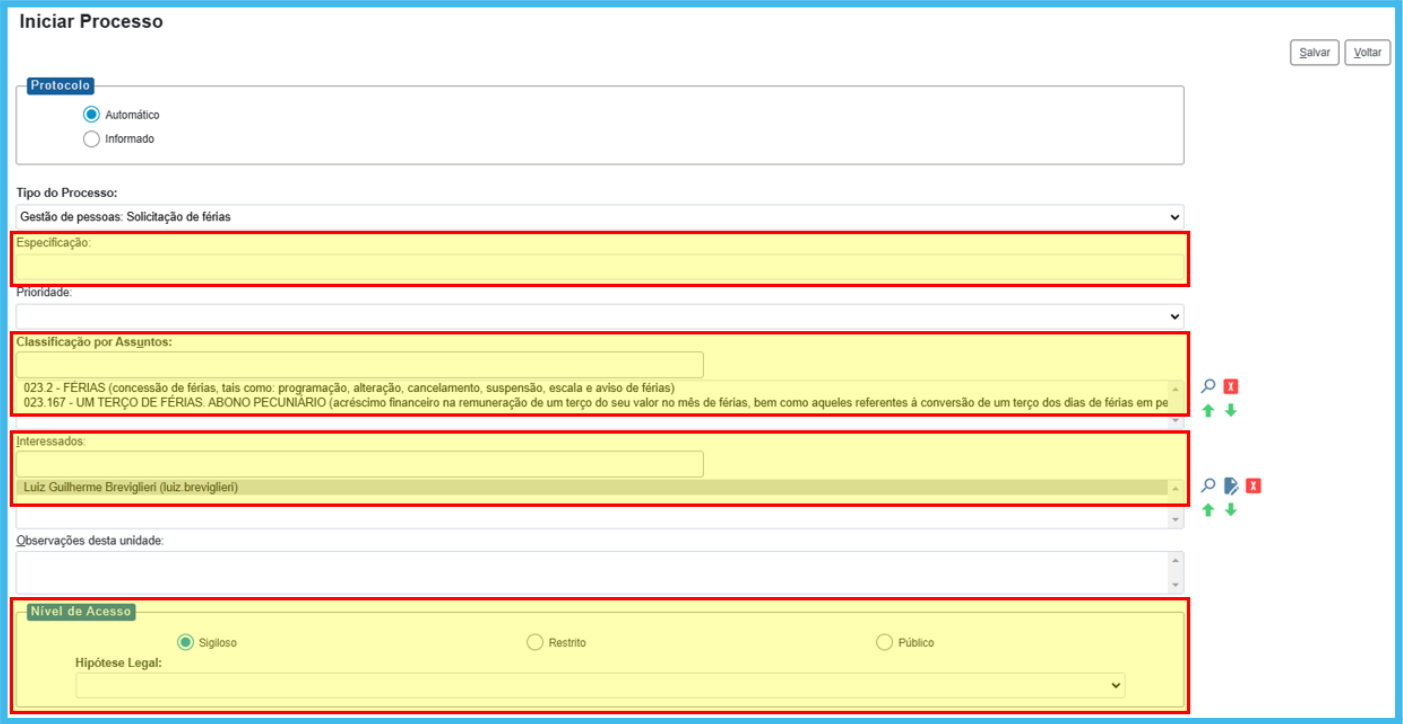This screenshot has height=724, width=1403.
Task: Move interessado up with green arrow
Action: pyautogui.click(x=1208, y=510)
